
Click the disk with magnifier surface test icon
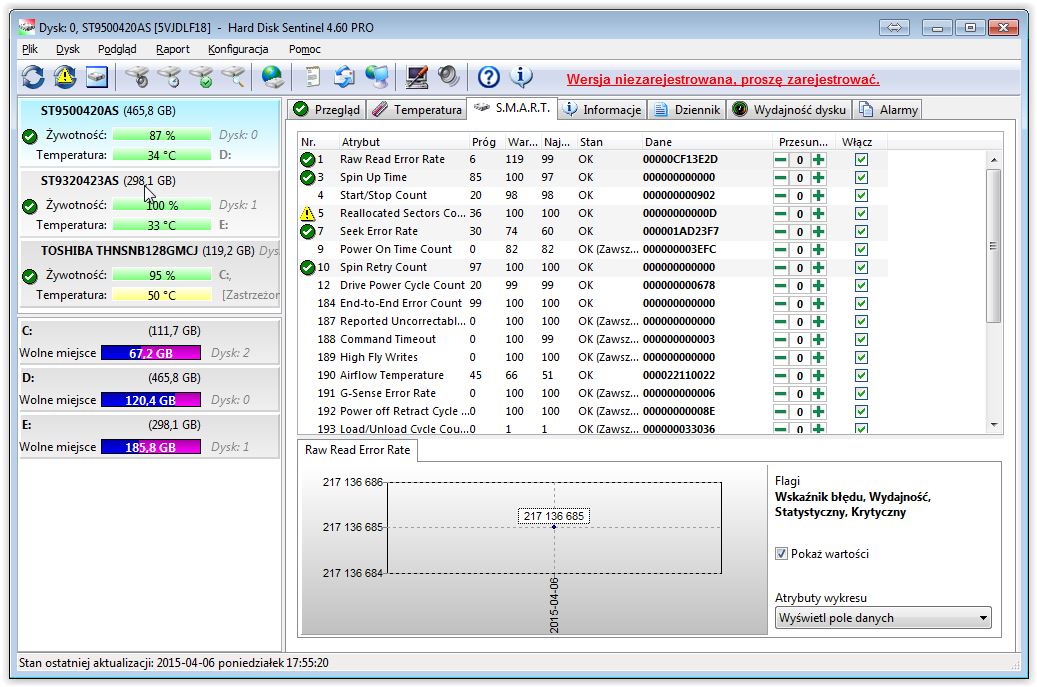click(233, 77)
